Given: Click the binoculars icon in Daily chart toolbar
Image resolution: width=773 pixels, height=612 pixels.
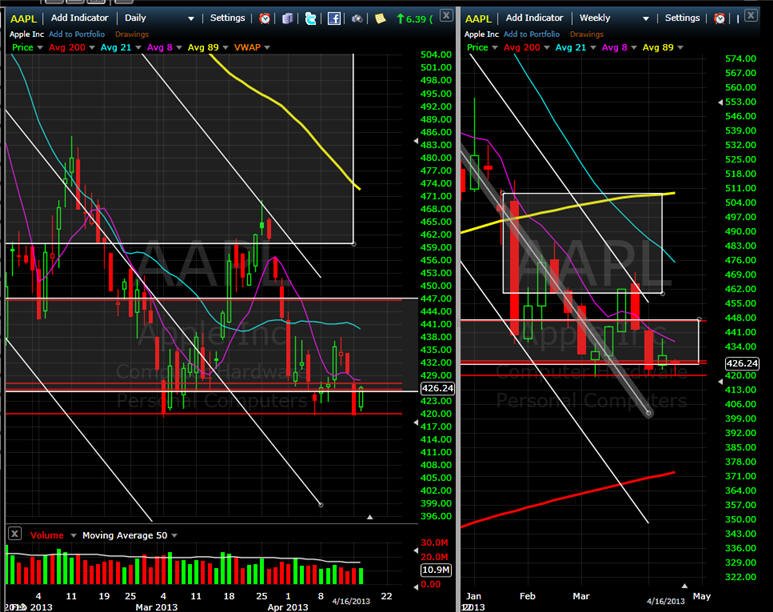Looking at the screenshot, I should tap(357, 19).
